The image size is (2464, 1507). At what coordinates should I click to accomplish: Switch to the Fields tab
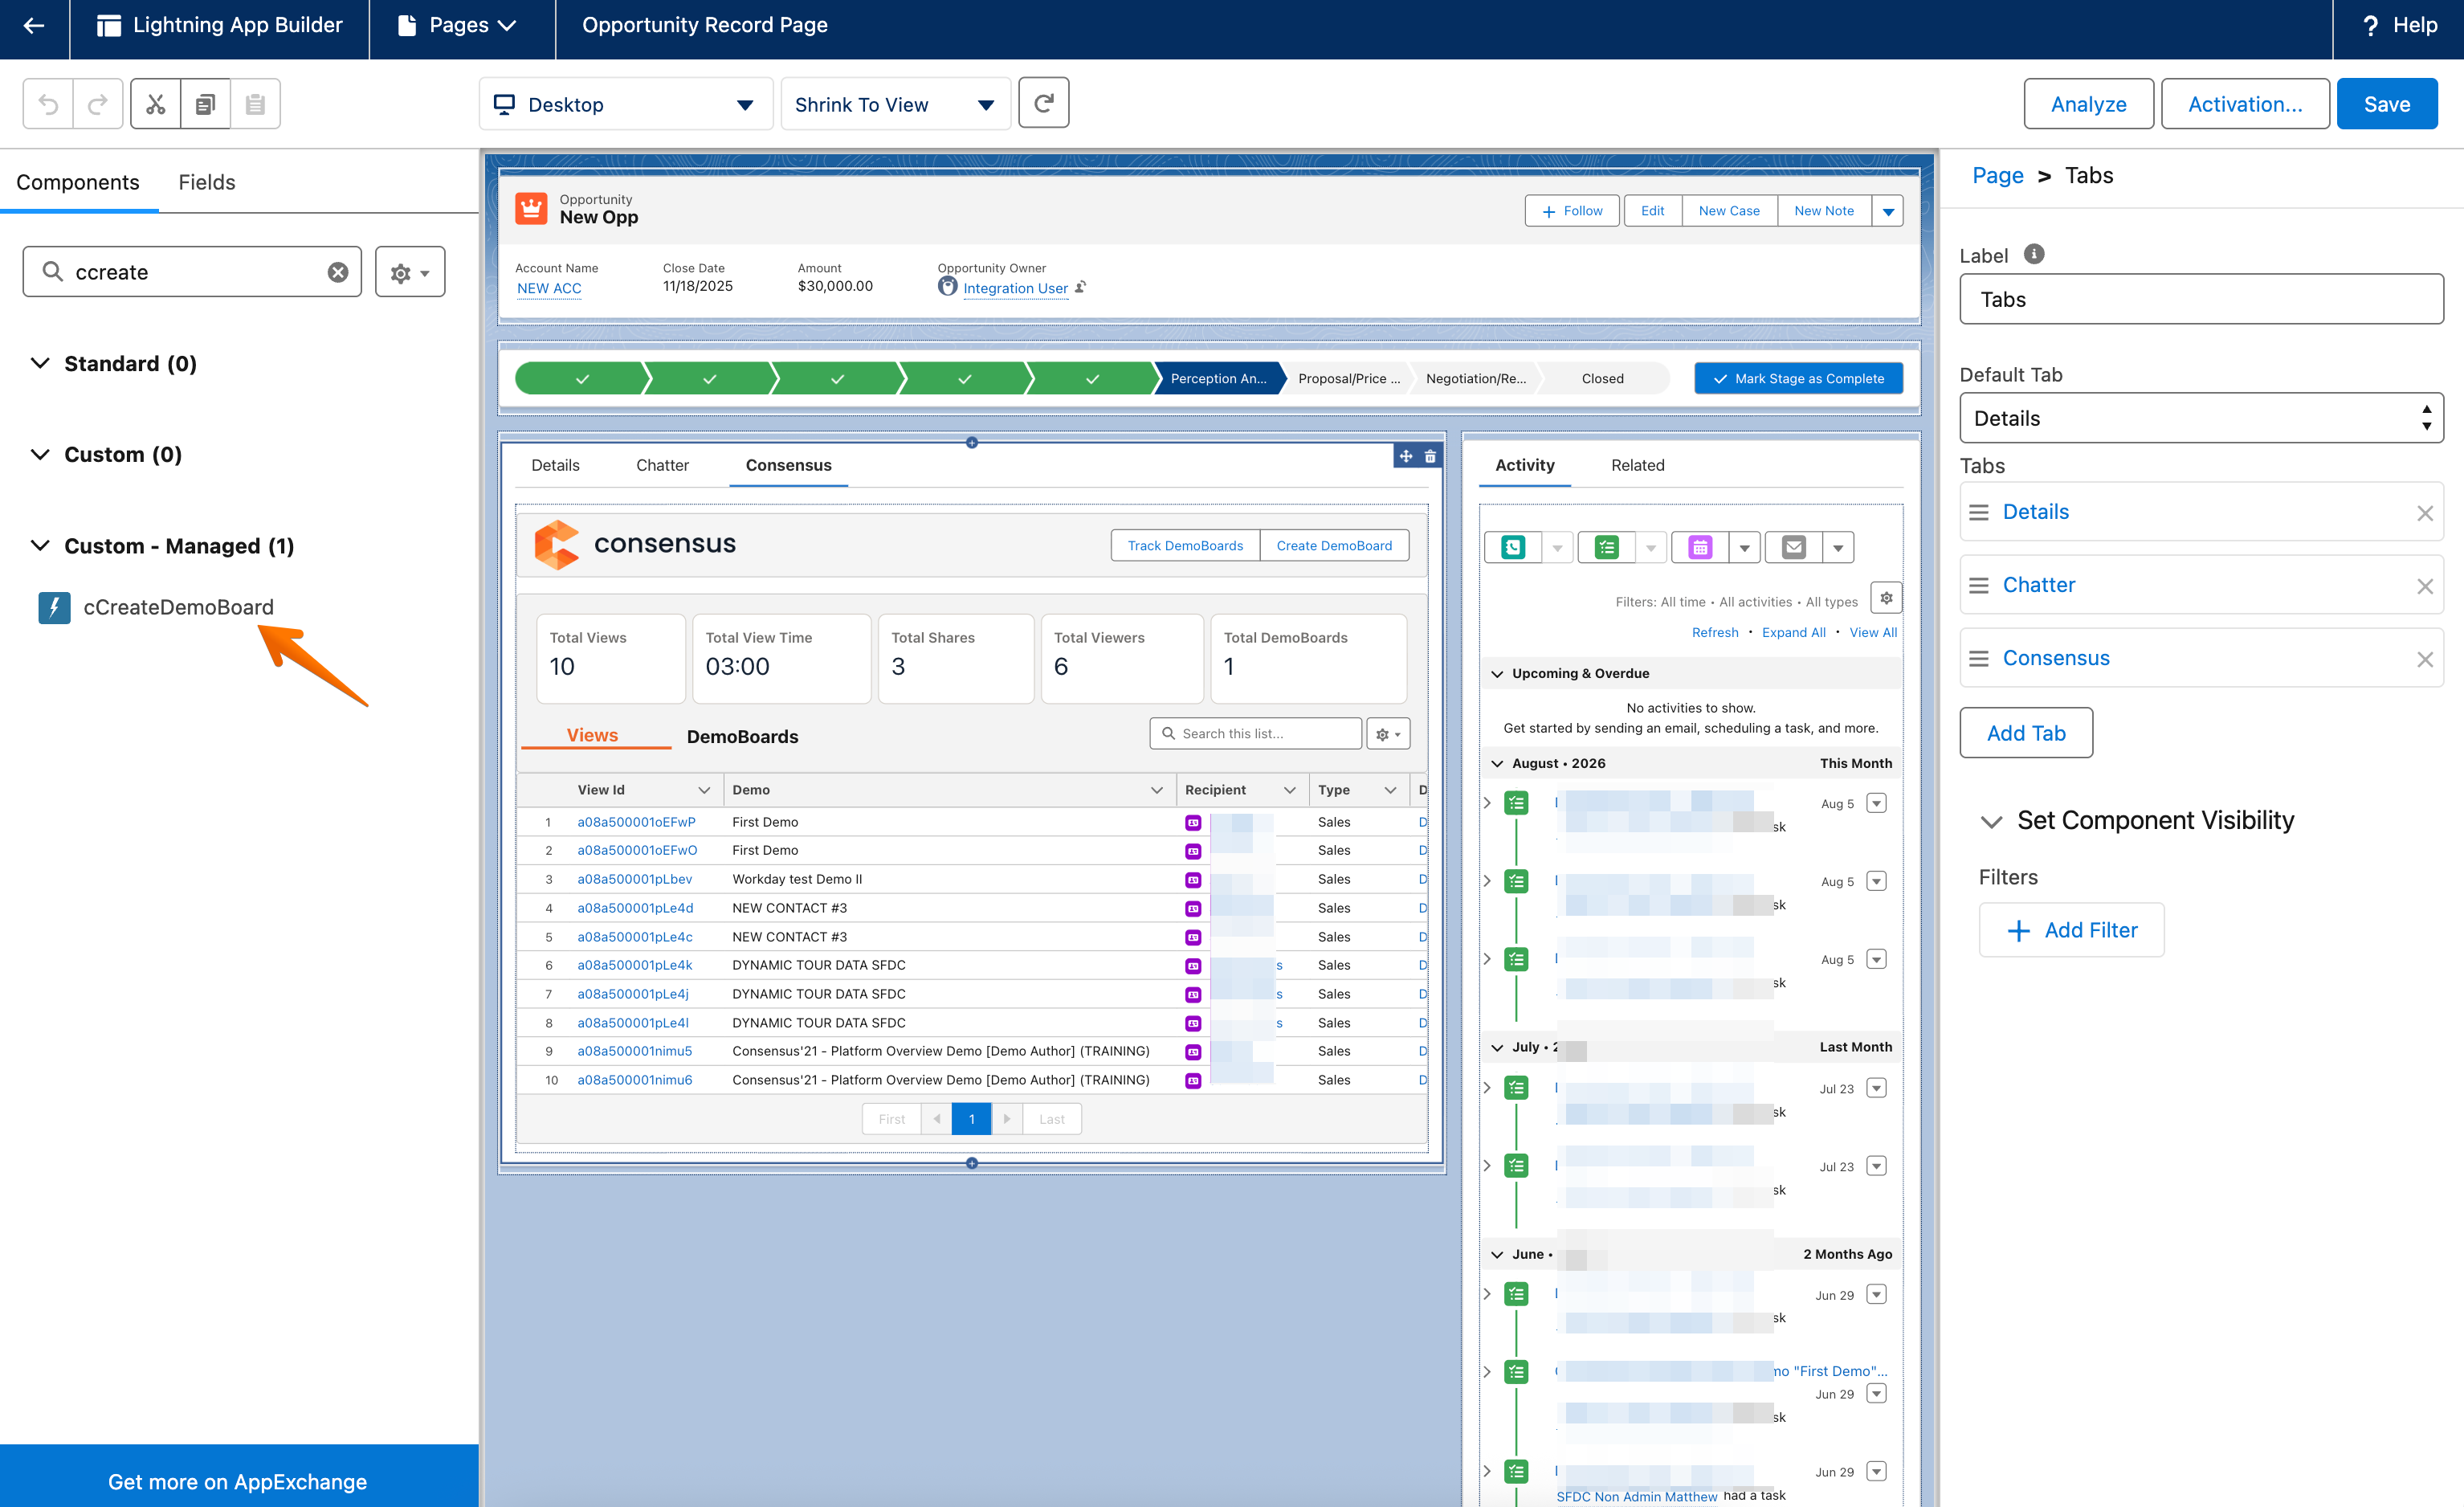tap(207, 182)
